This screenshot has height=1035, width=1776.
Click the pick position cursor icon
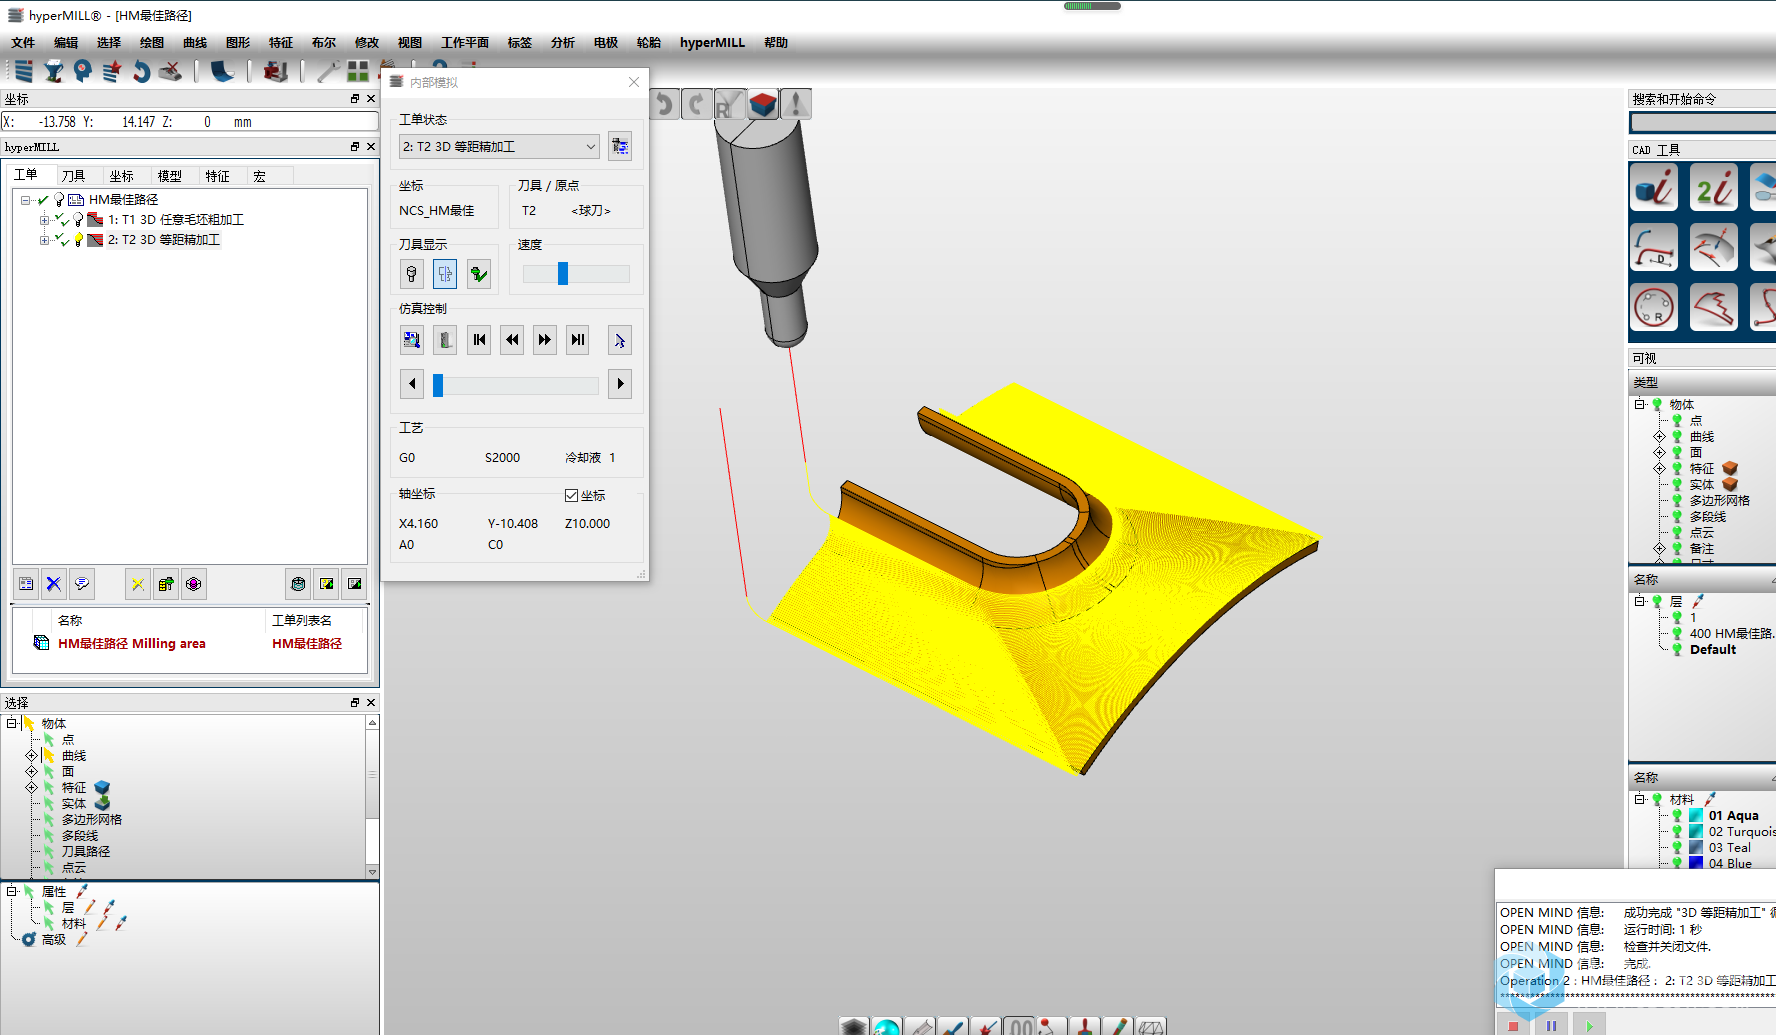[620, 340]
